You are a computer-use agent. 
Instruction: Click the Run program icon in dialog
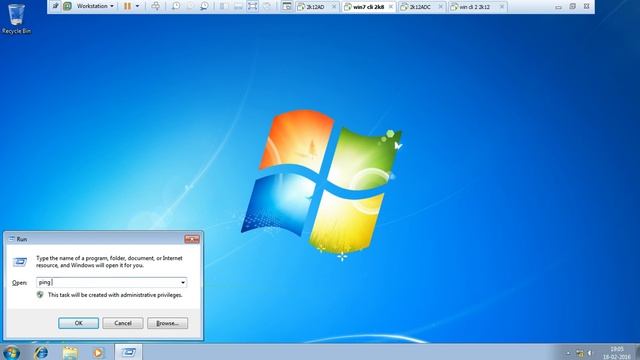point(20,262)
